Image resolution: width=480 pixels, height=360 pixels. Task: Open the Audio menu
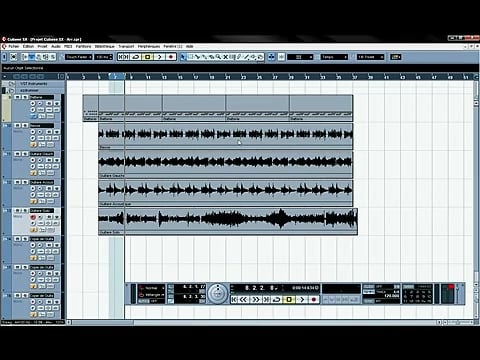(x=56, y=46)
